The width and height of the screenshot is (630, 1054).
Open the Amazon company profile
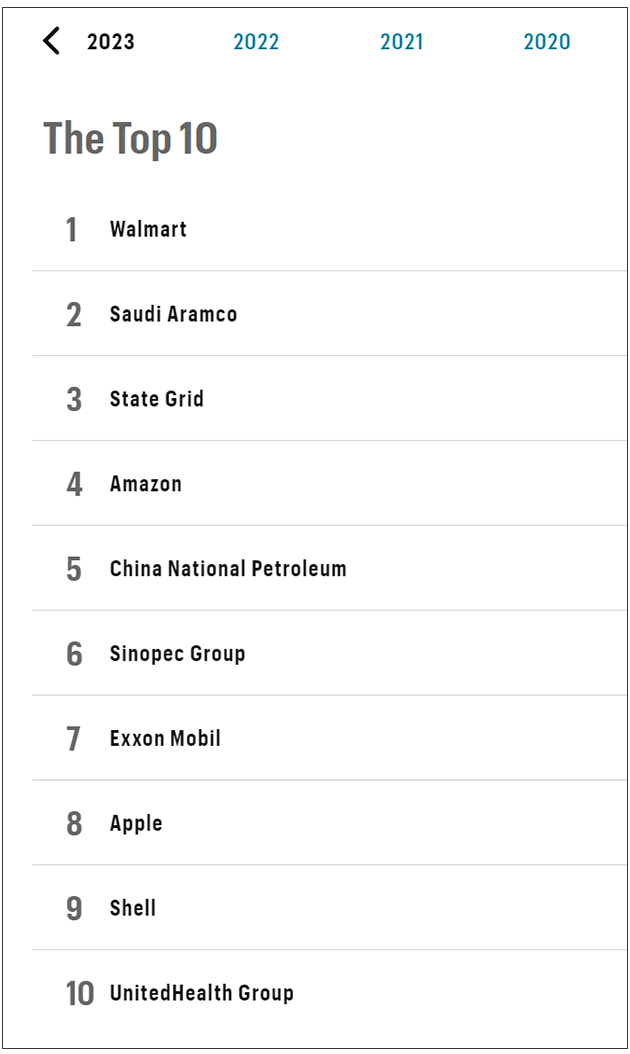tap(146, 484)
